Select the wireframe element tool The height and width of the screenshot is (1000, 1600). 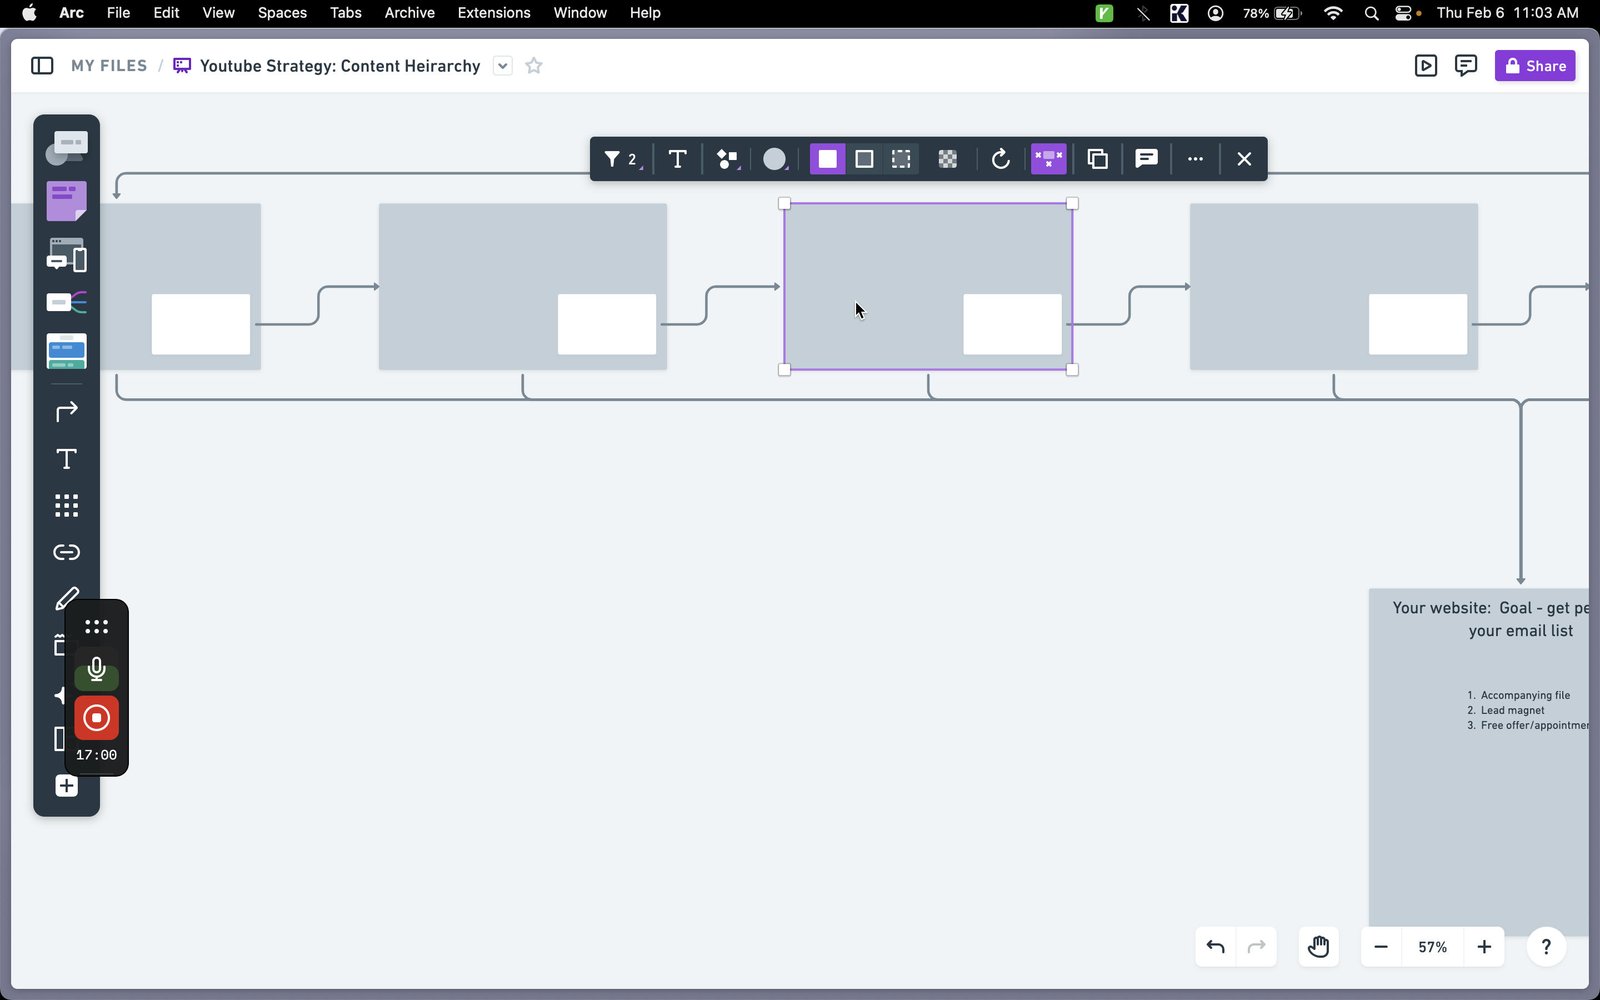click(66, 256)
